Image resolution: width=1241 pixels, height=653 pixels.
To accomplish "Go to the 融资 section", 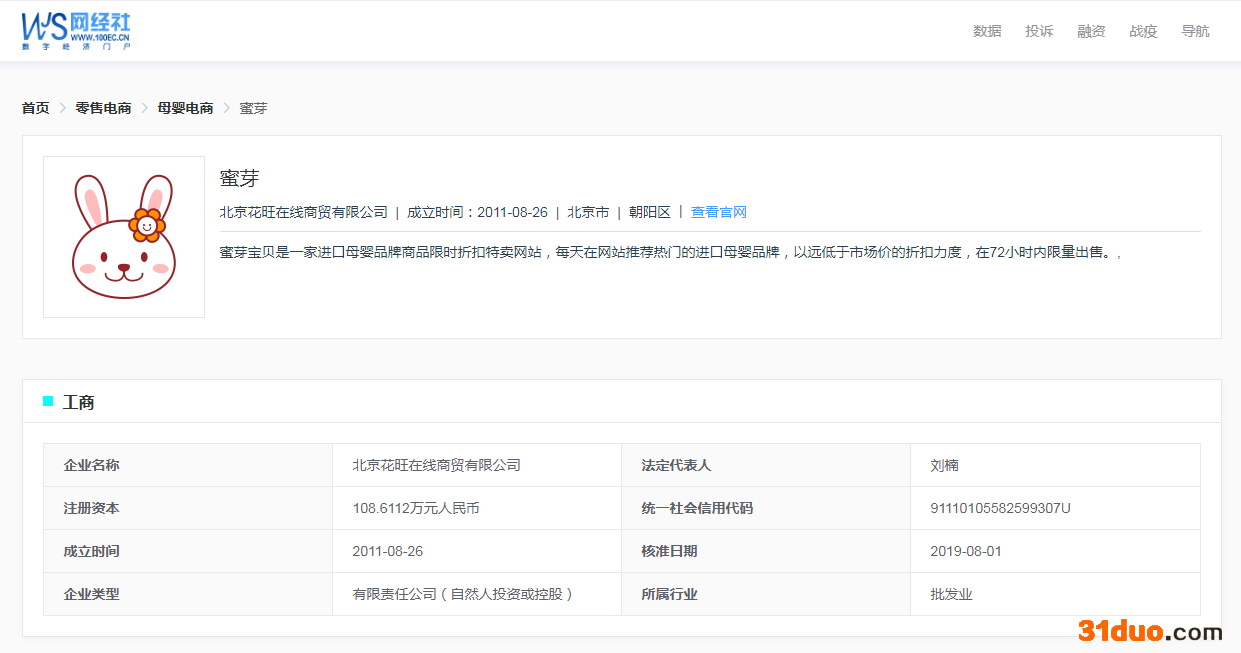I will [1091, 31].
